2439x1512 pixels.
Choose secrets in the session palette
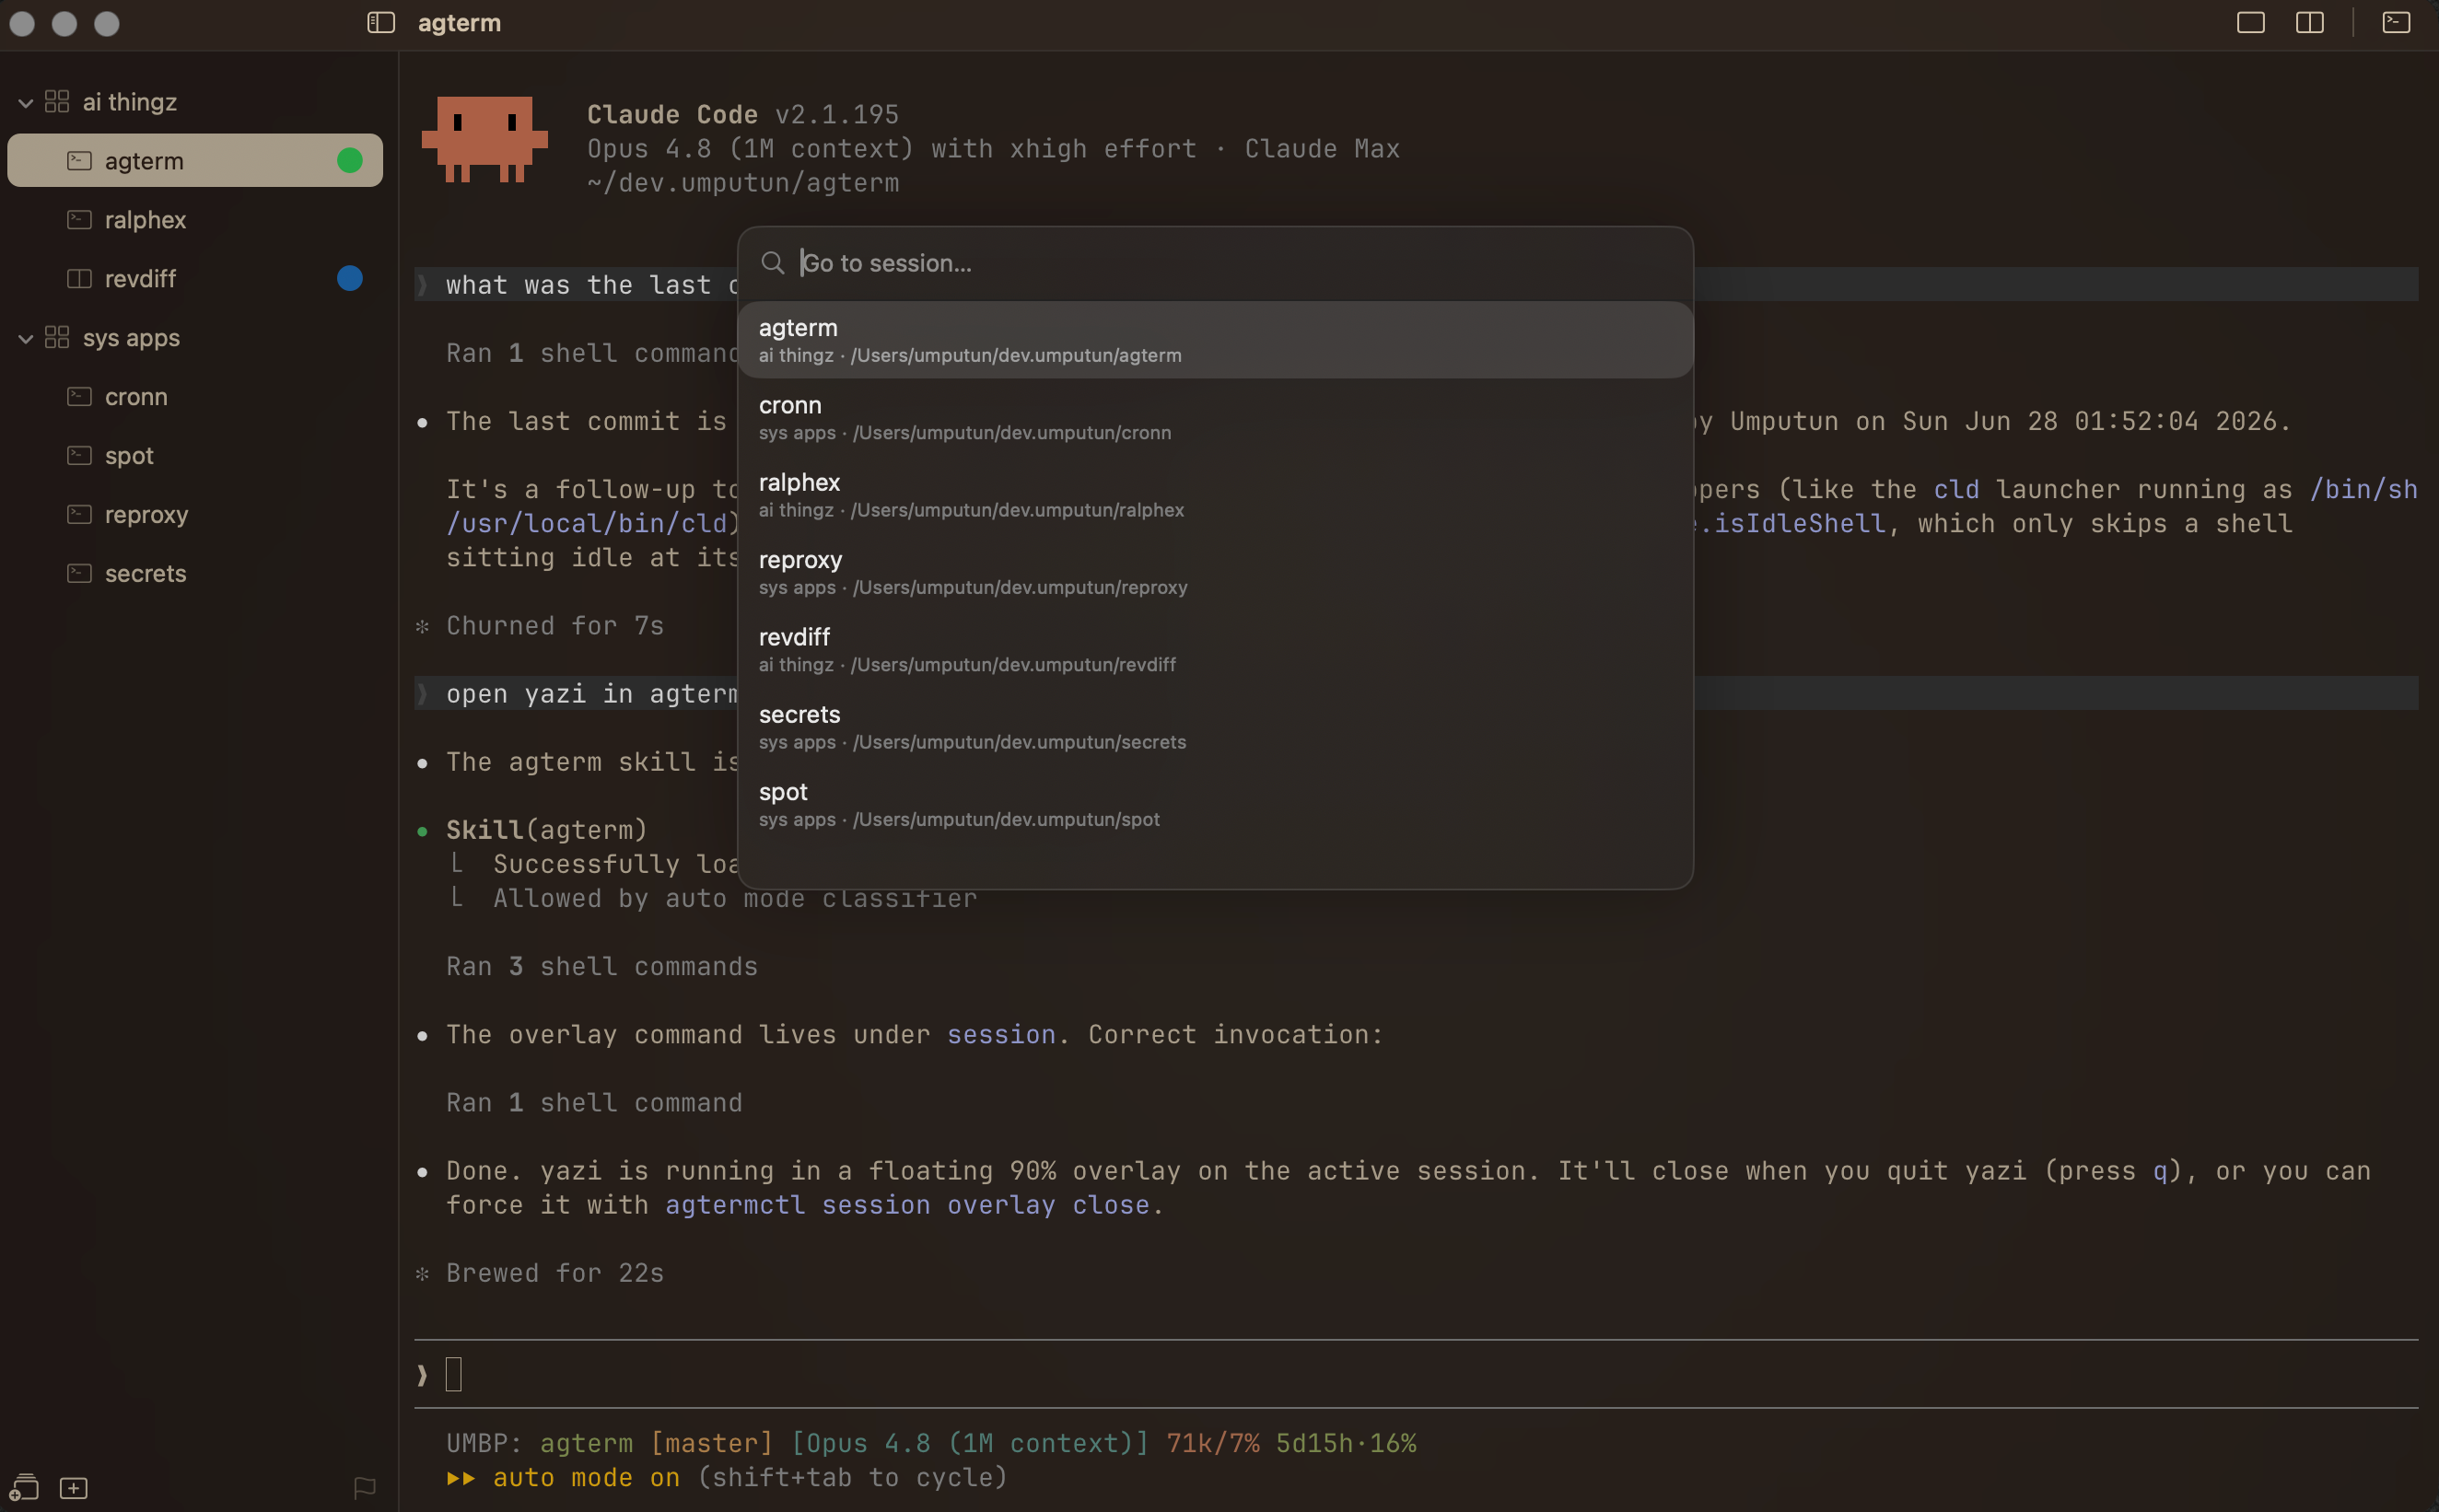1215,727
